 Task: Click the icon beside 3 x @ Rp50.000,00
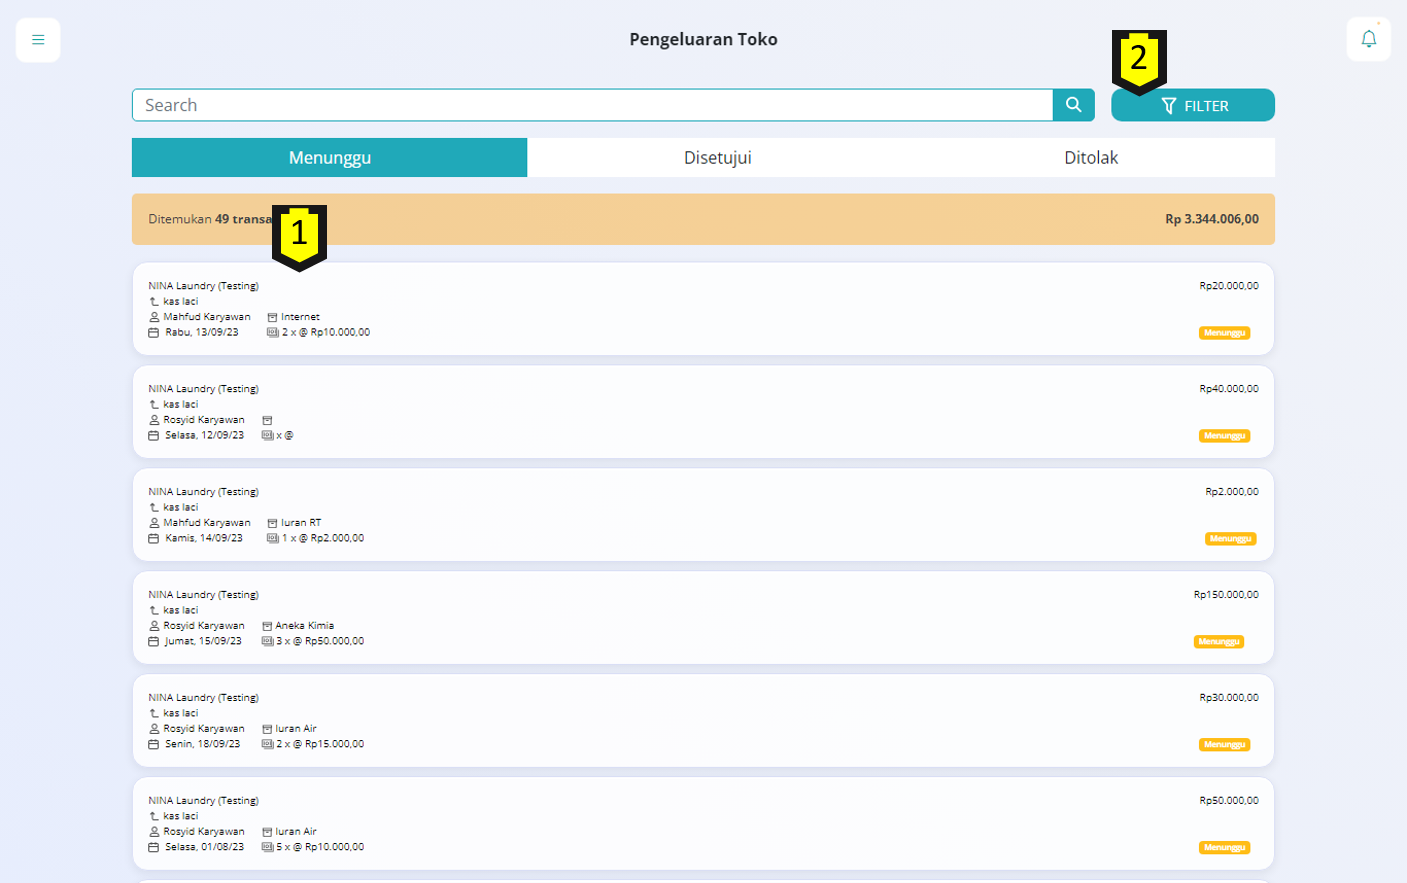pos(267,641)
